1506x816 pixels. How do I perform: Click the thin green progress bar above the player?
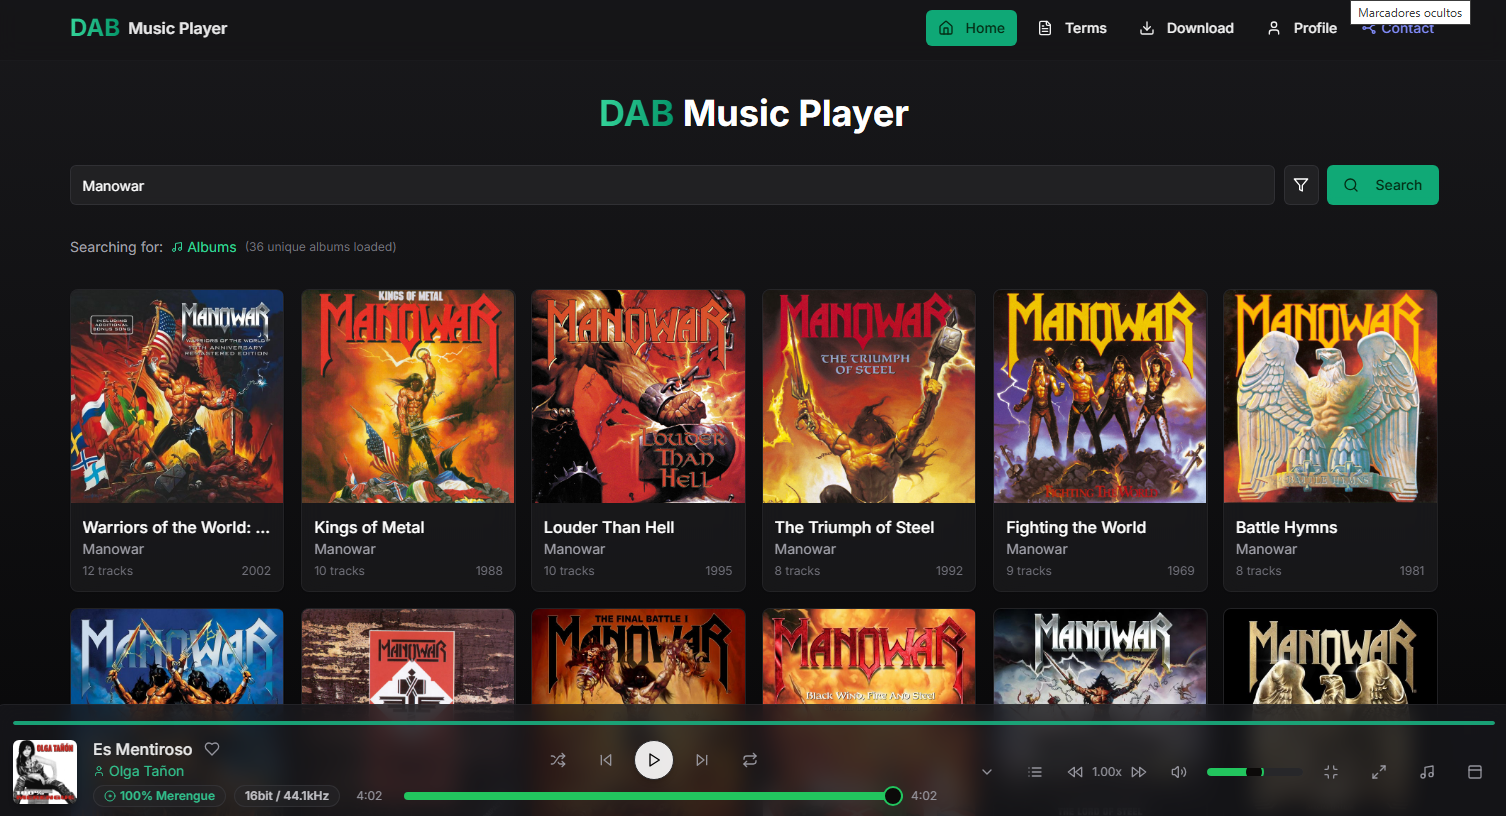click(753, 722)
